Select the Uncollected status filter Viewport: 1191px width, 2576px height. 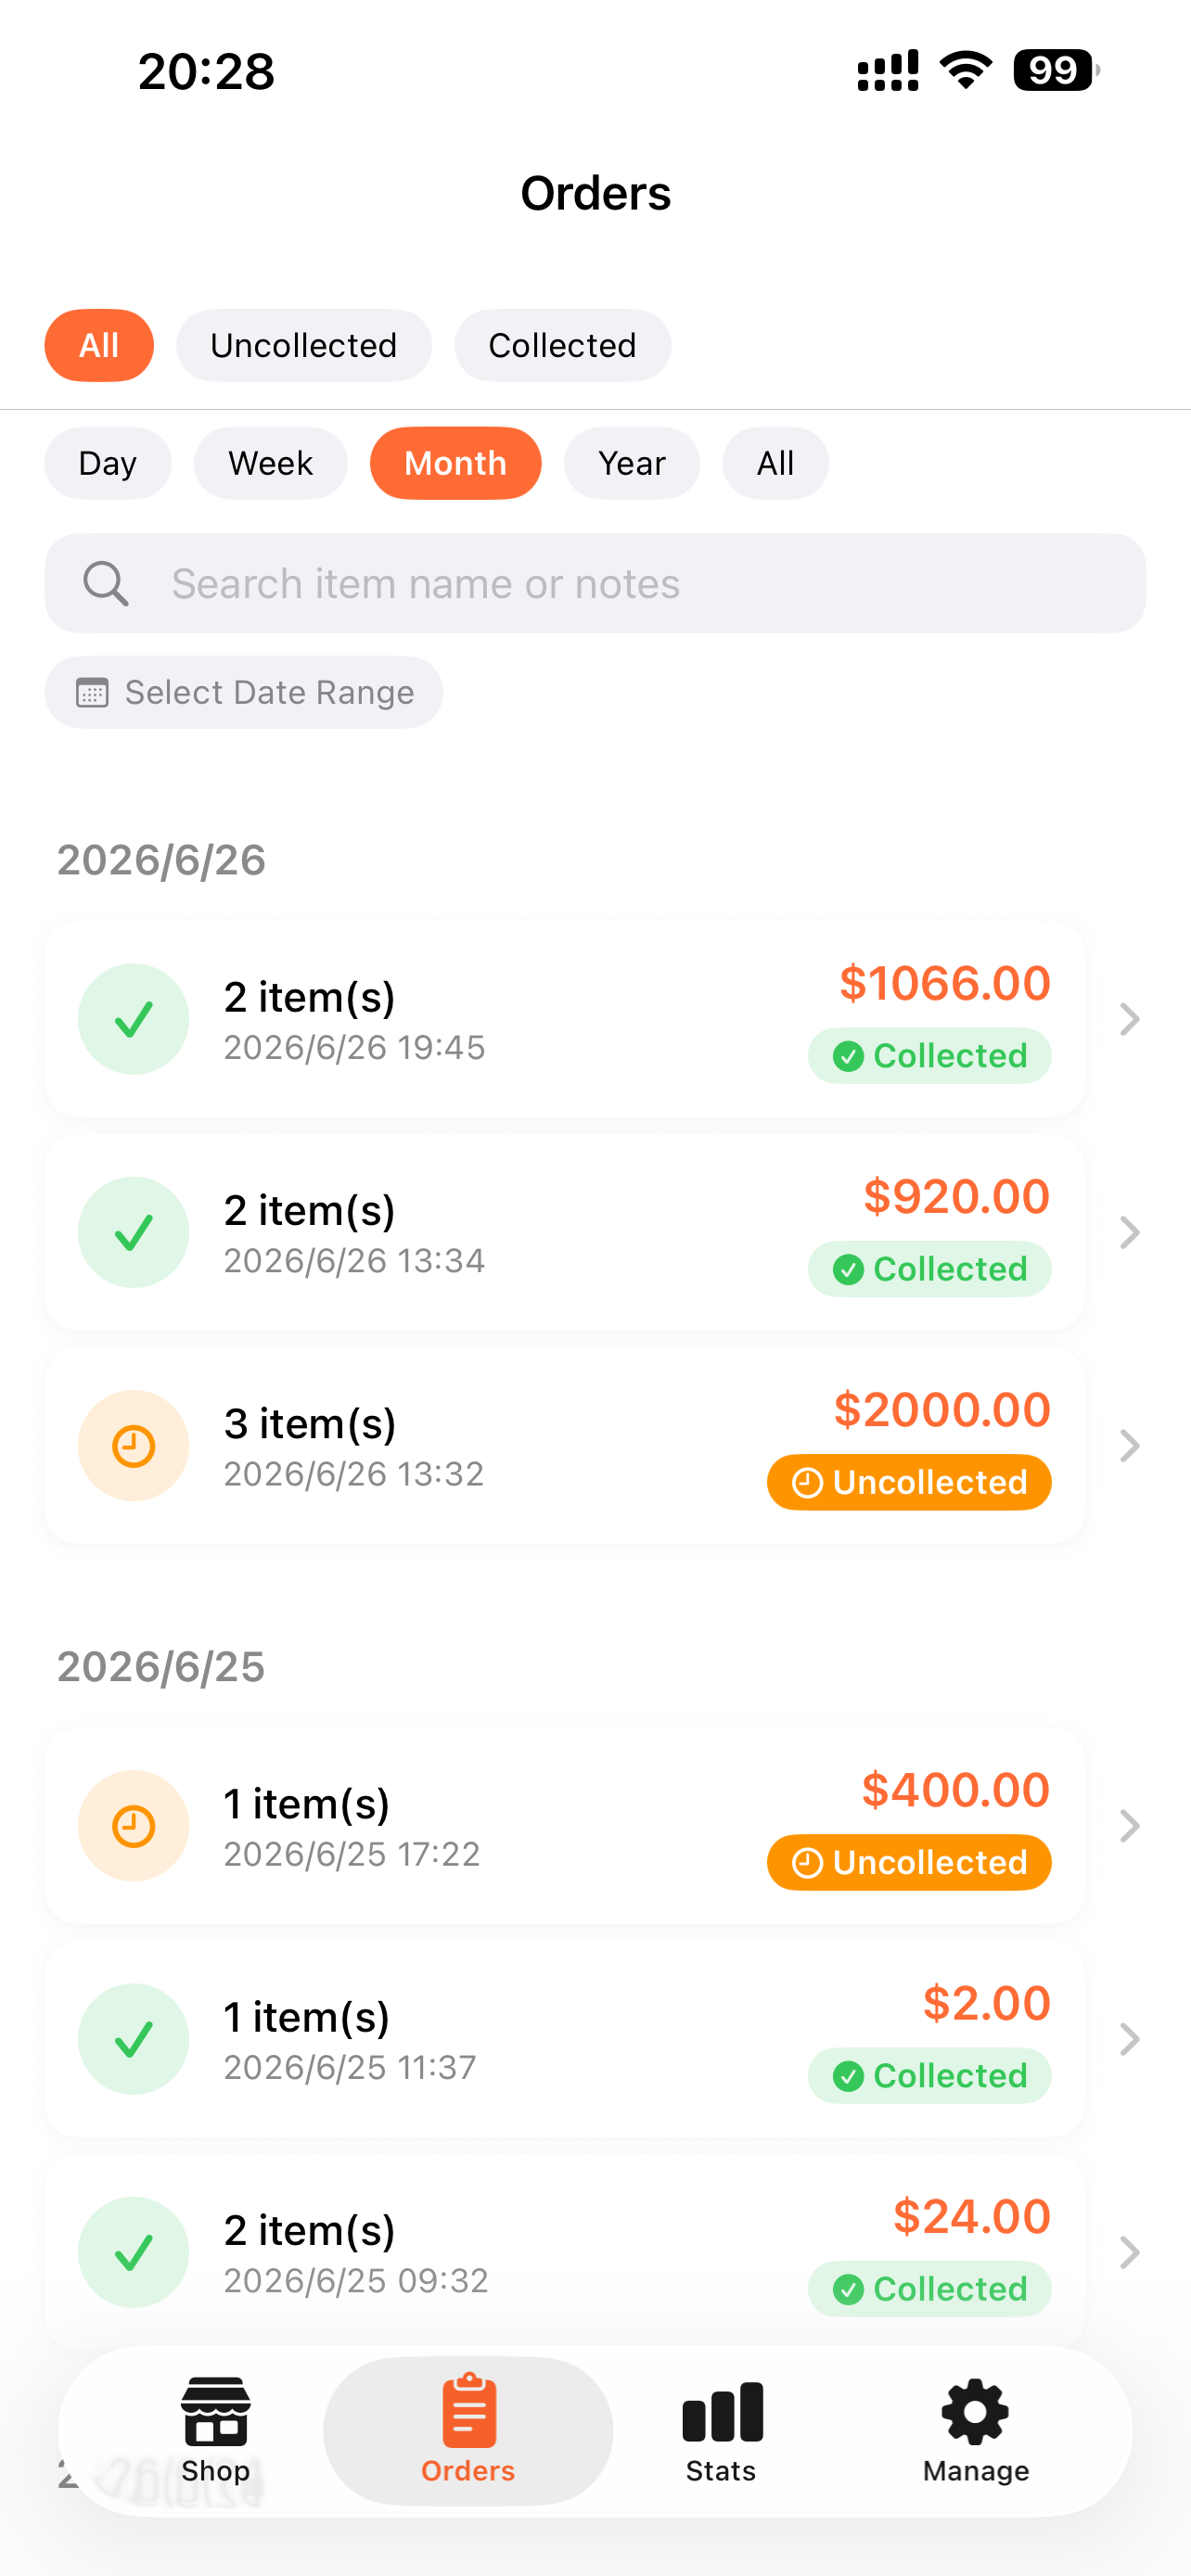pyautogui.click(x=304, y=345)
